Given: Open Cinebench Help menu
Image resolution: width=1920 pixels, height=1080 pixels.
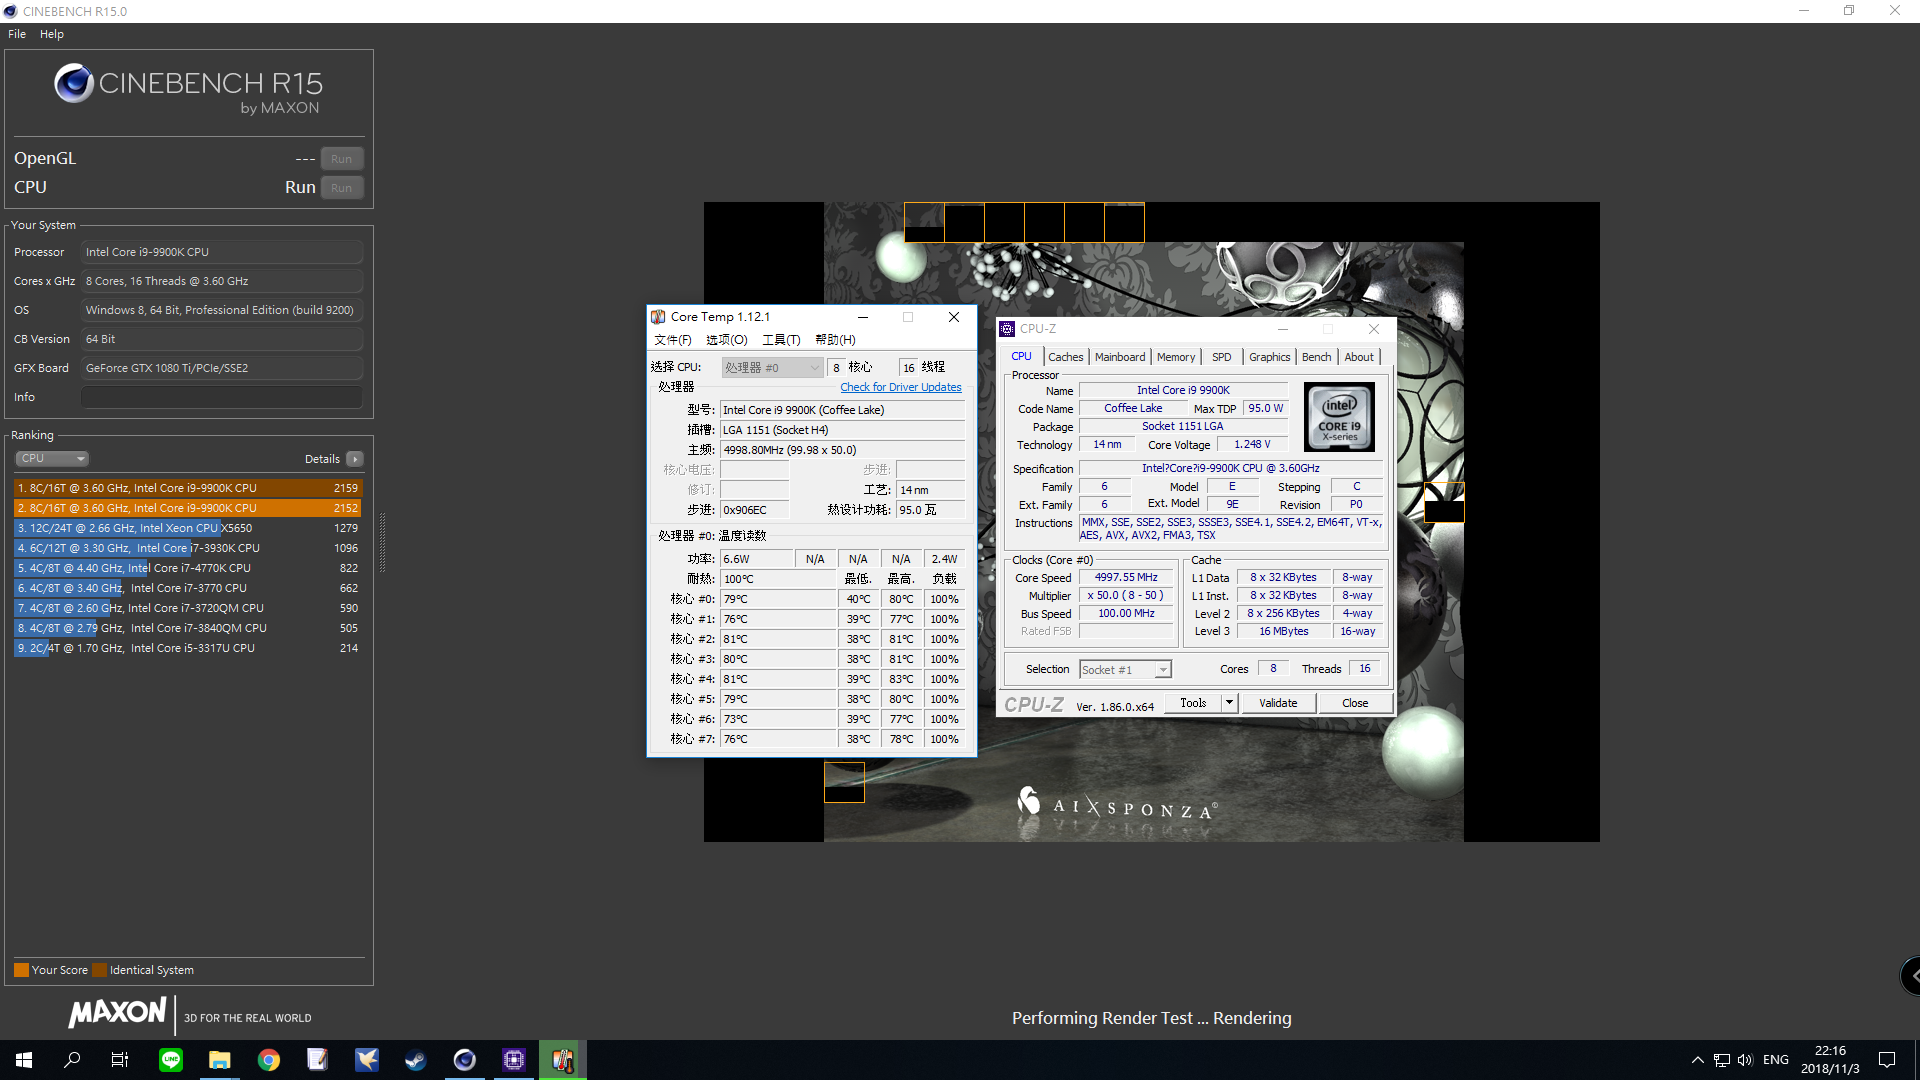Looking at the screenshot, I should 52,34.
